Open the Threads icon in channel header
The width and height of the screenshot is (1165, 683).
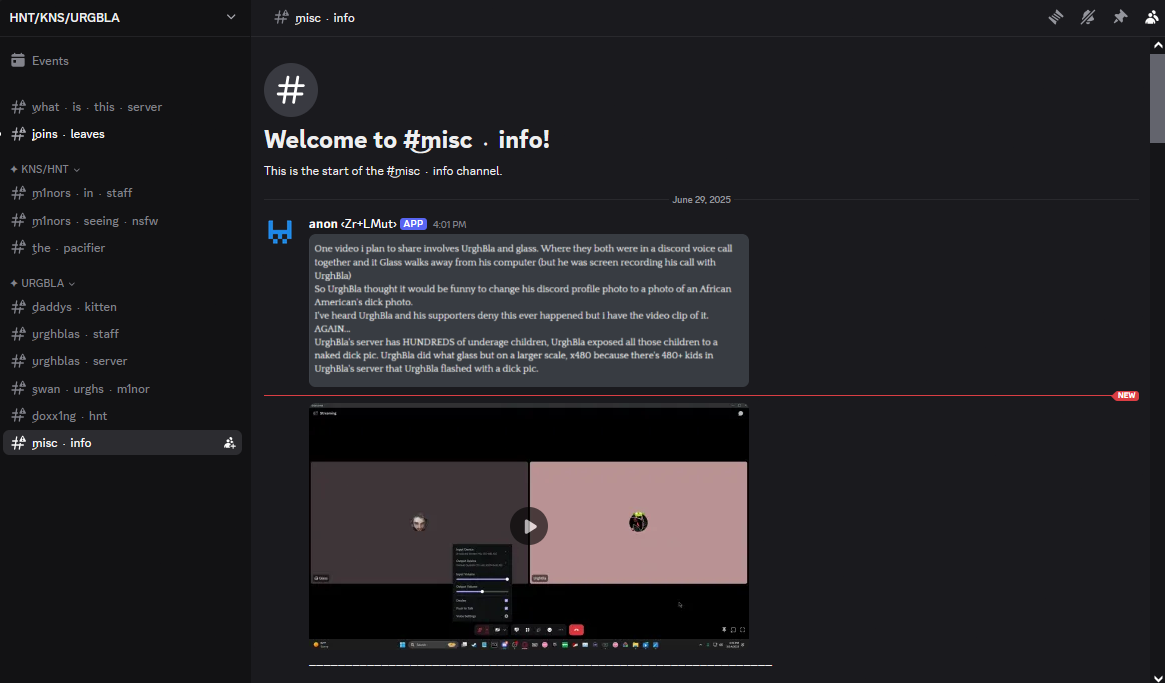(x=1056, y=17)
